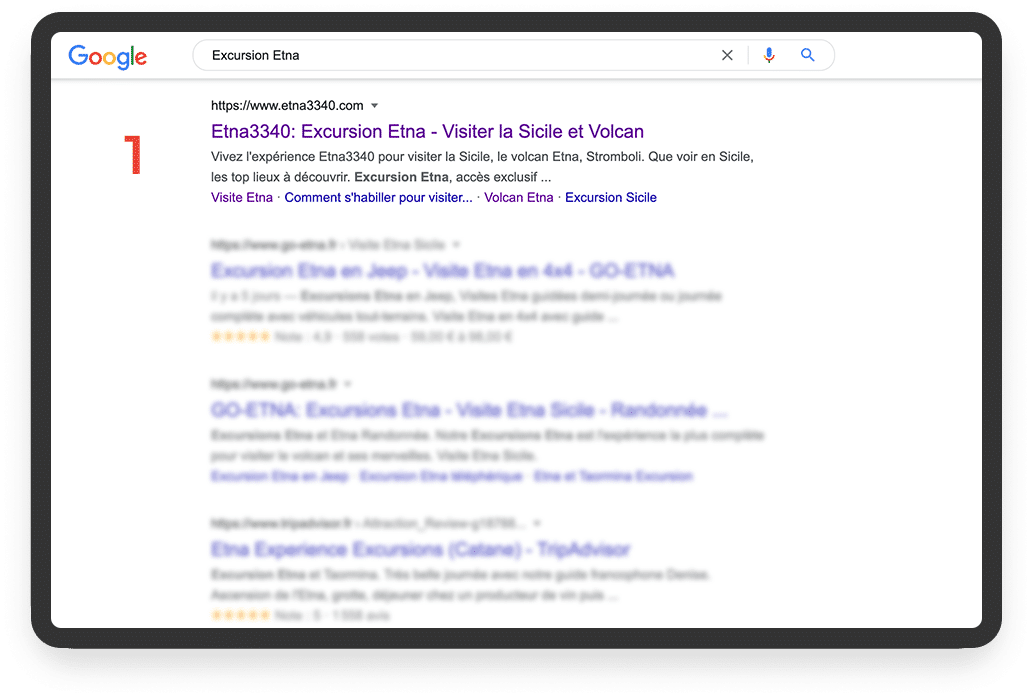Expand dropdown arrow beside third result URL
Image resolution: width=1031 pixels, height=697 pixels.
click(x=348, y=384)
